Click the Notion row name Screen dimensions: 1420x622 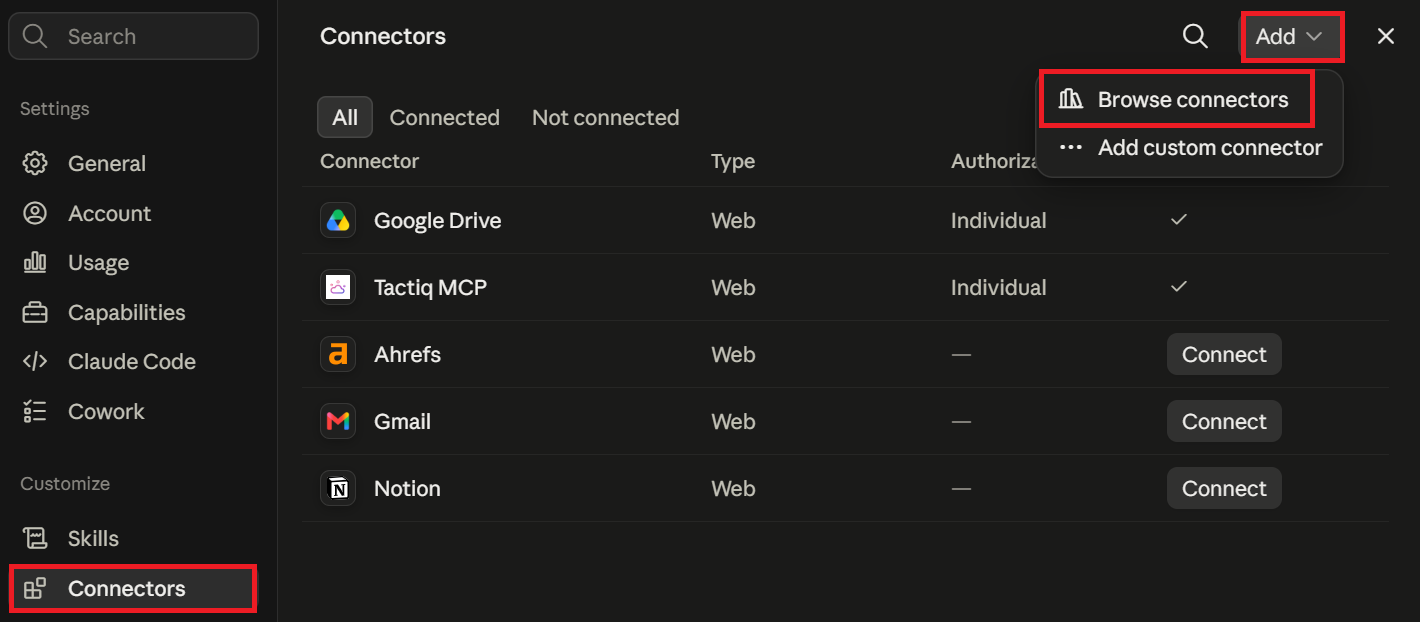pos(407,488)
